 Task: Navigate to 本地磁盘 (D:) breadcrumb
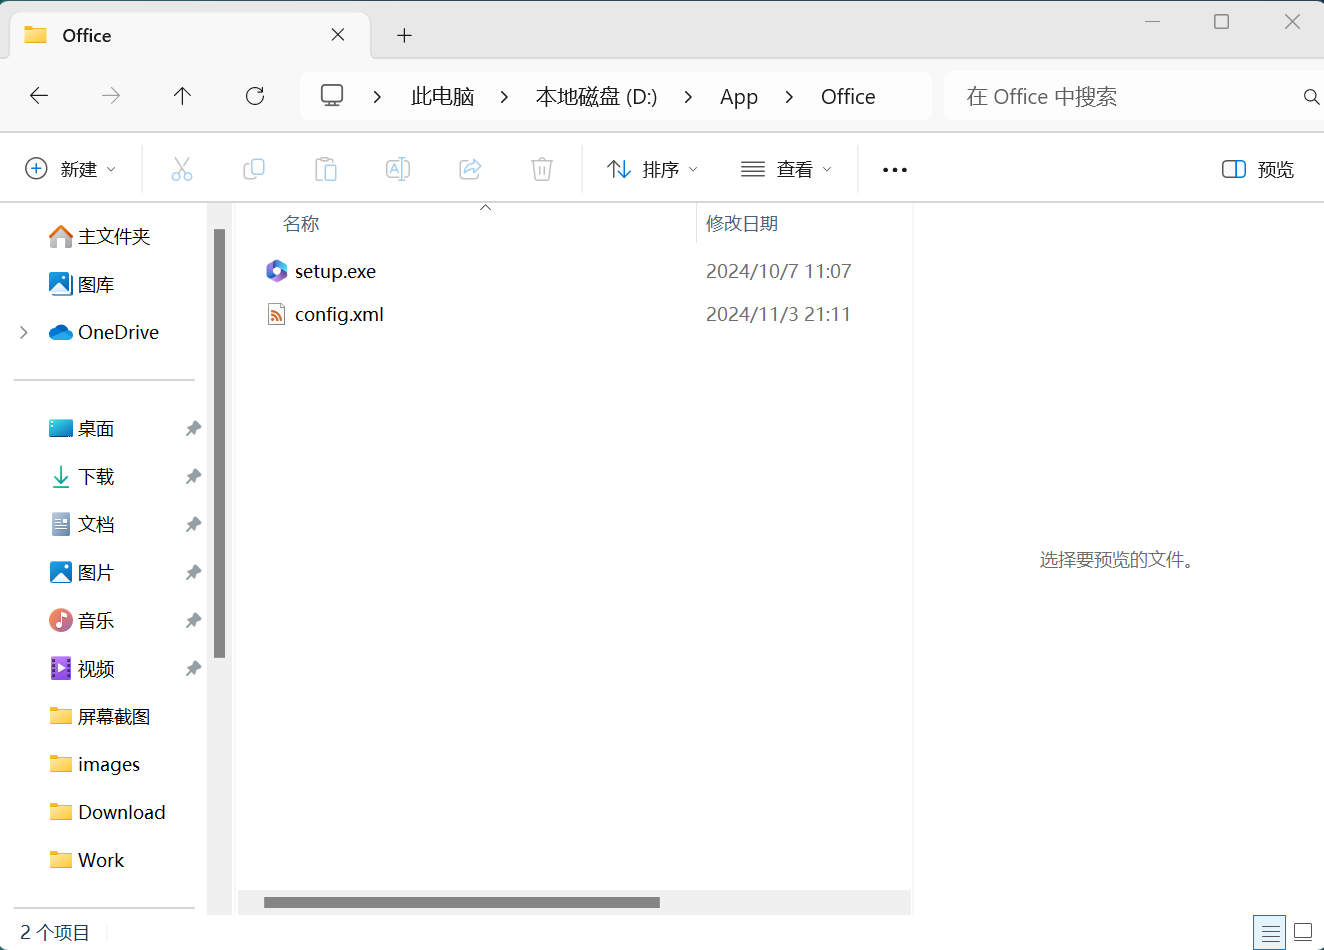tap(596, 97)
